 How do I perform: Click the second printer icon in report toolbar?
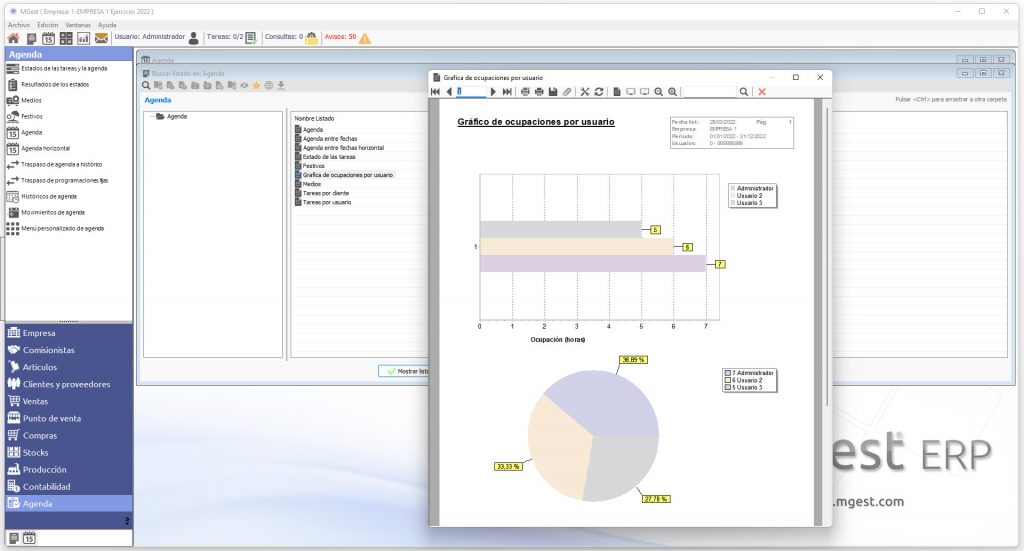539,92
